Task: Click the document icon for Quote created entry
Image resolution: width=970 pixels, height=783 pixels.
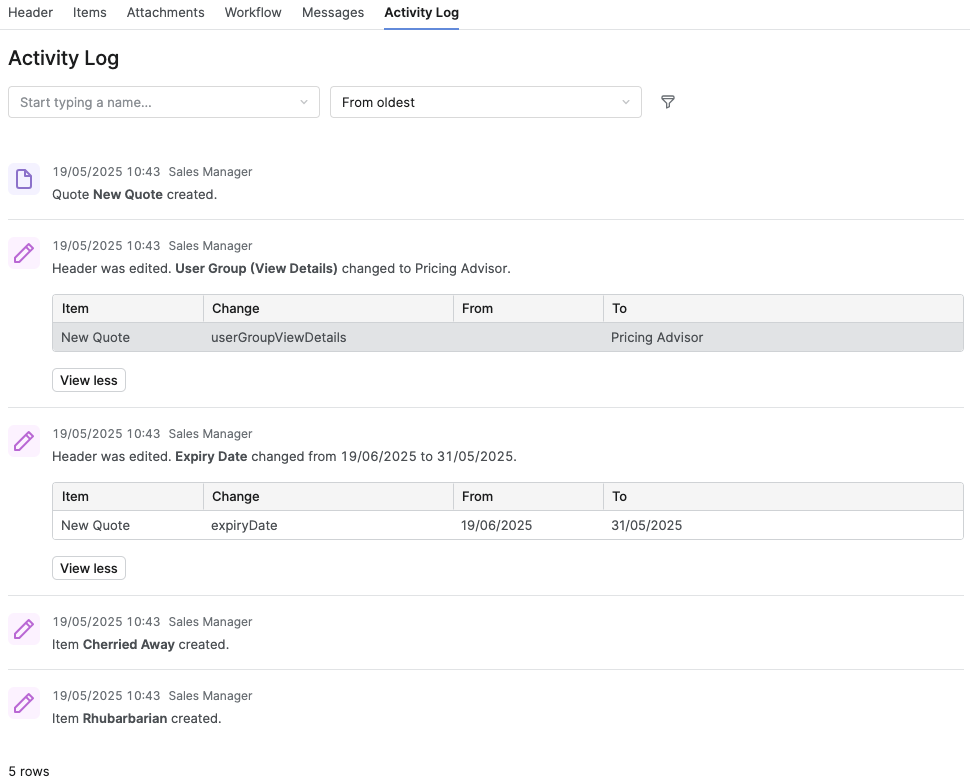Action: click(24, 180)
